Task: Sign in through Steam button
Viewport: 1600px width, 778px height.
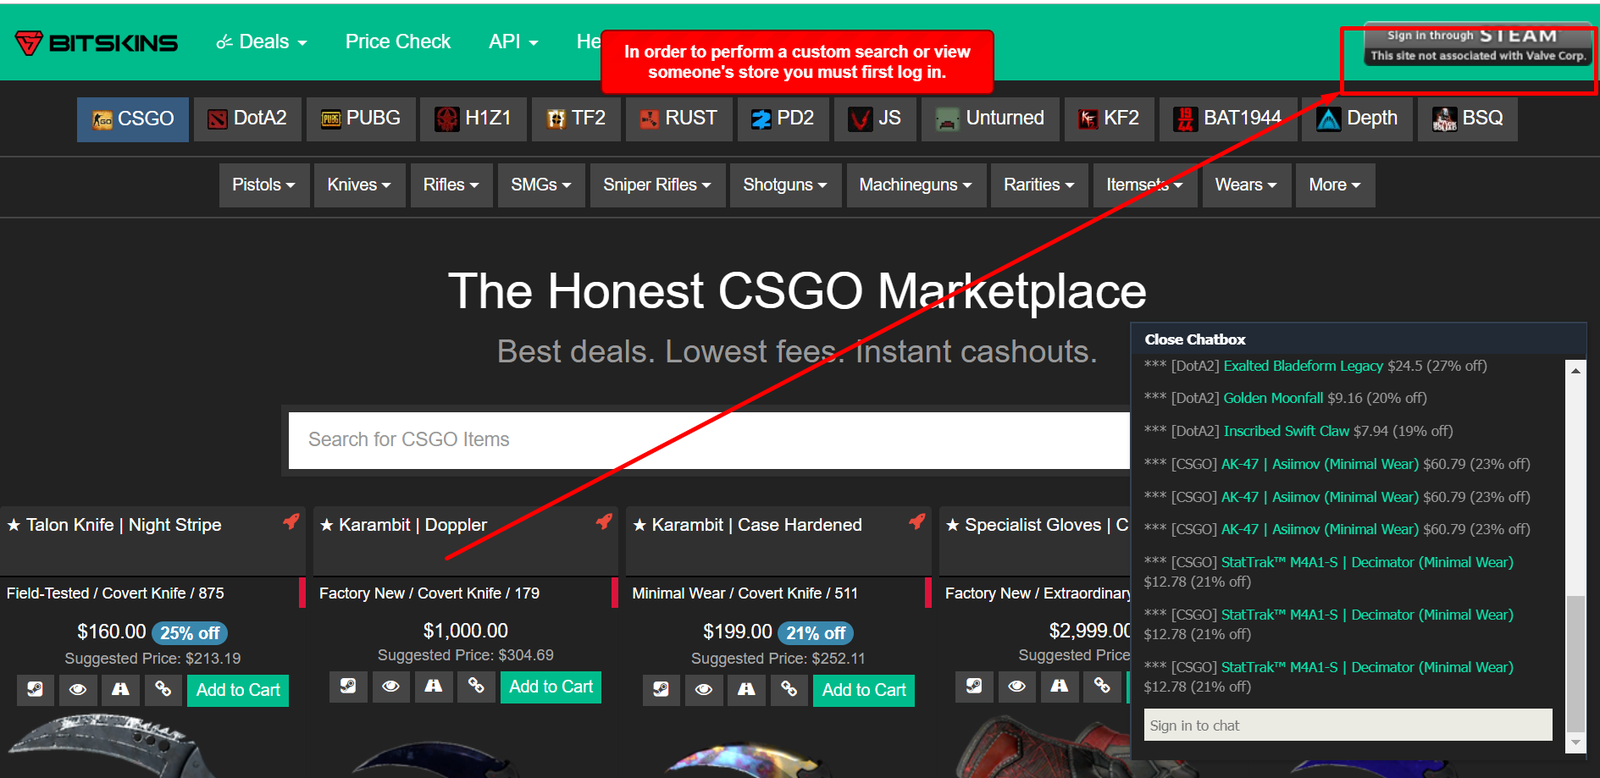Action: pyautogui.click(x=1478, y=45)
